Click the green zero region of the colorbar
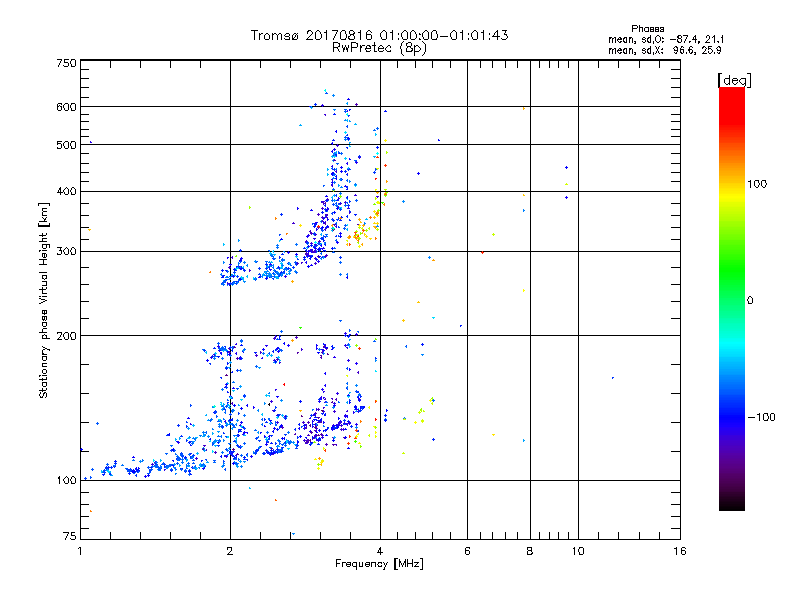800x600 pixels. coord(732,300)
